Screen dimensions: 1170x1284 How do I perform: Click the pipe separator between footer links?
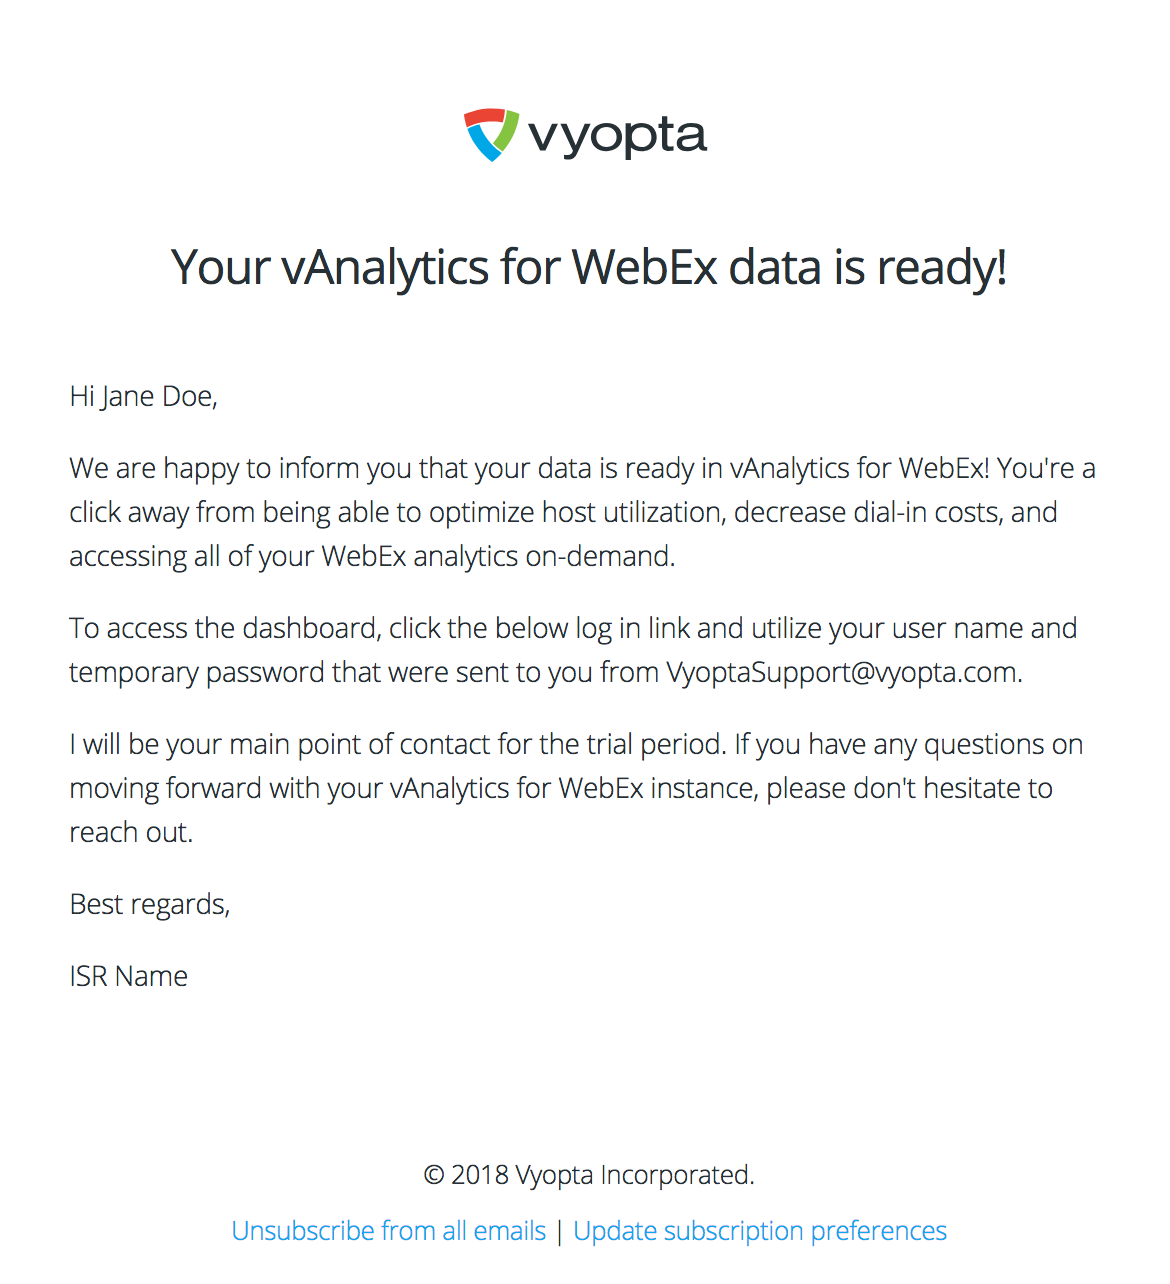pos(560,1231)
